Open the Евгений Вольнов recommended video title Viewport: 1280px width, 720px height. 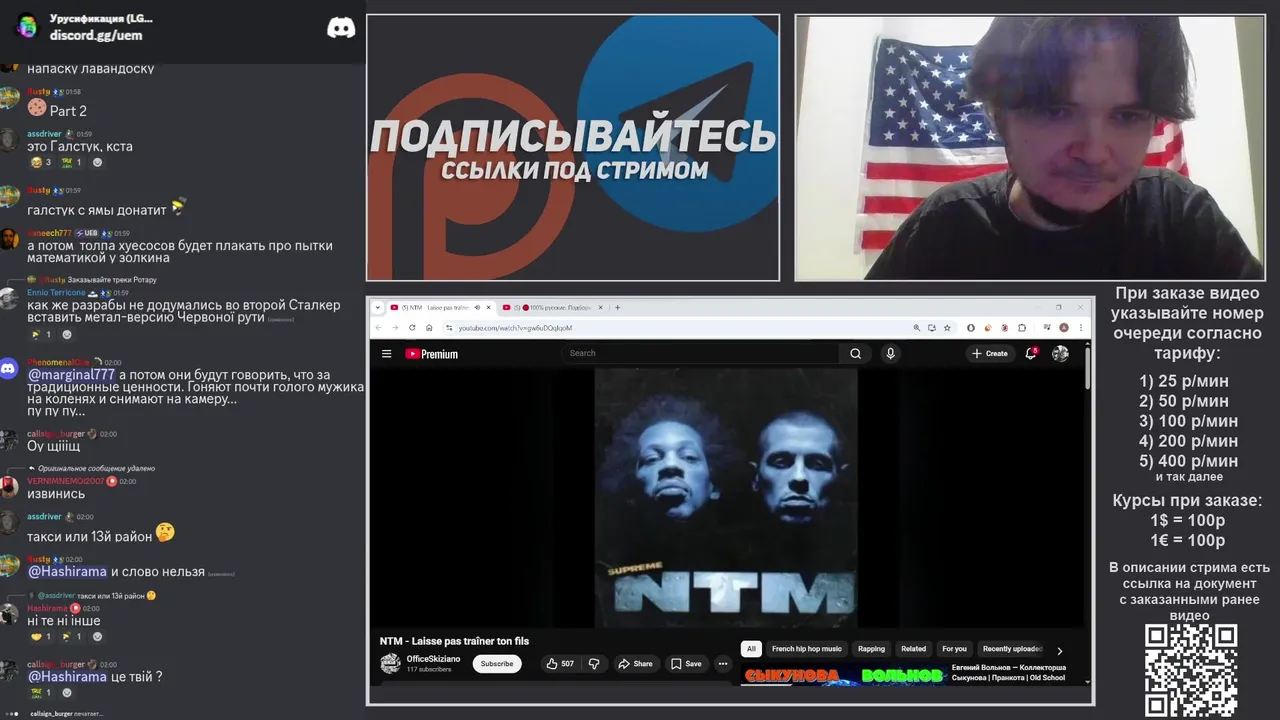pos(1008,672)
